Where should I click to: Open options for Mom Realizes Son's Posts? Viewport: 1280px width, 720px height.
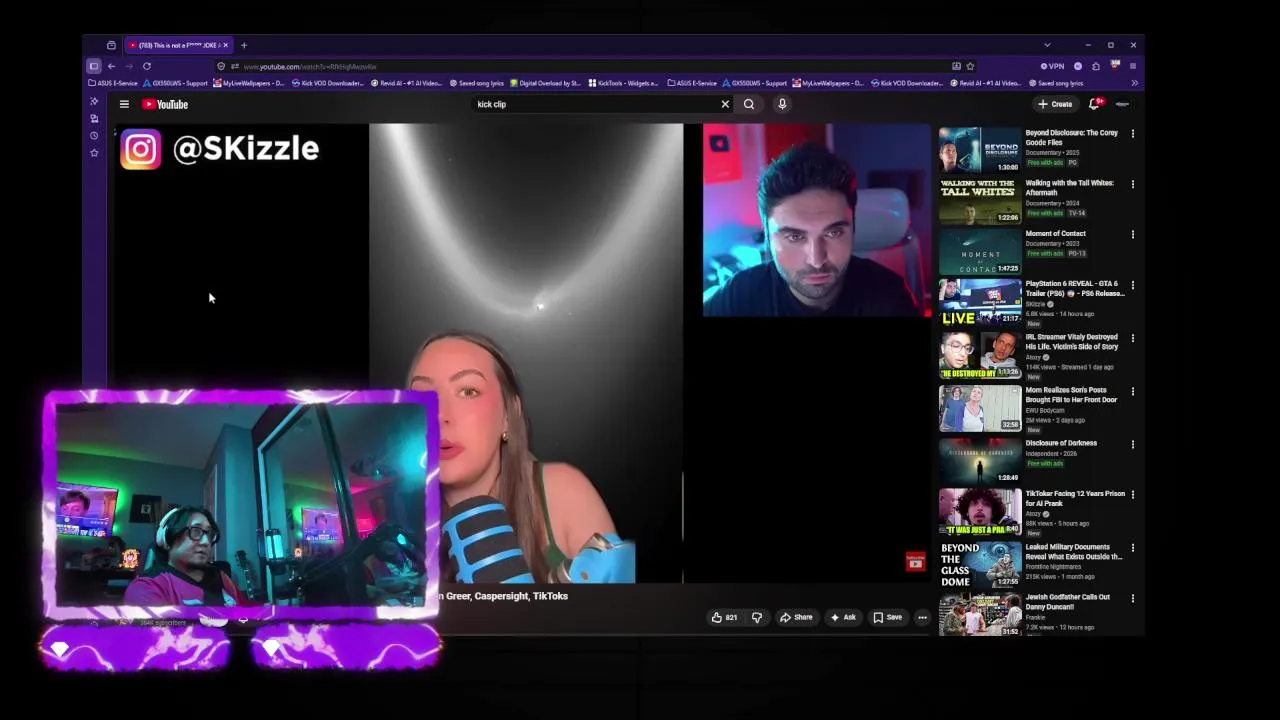[x=1133, y=391]
